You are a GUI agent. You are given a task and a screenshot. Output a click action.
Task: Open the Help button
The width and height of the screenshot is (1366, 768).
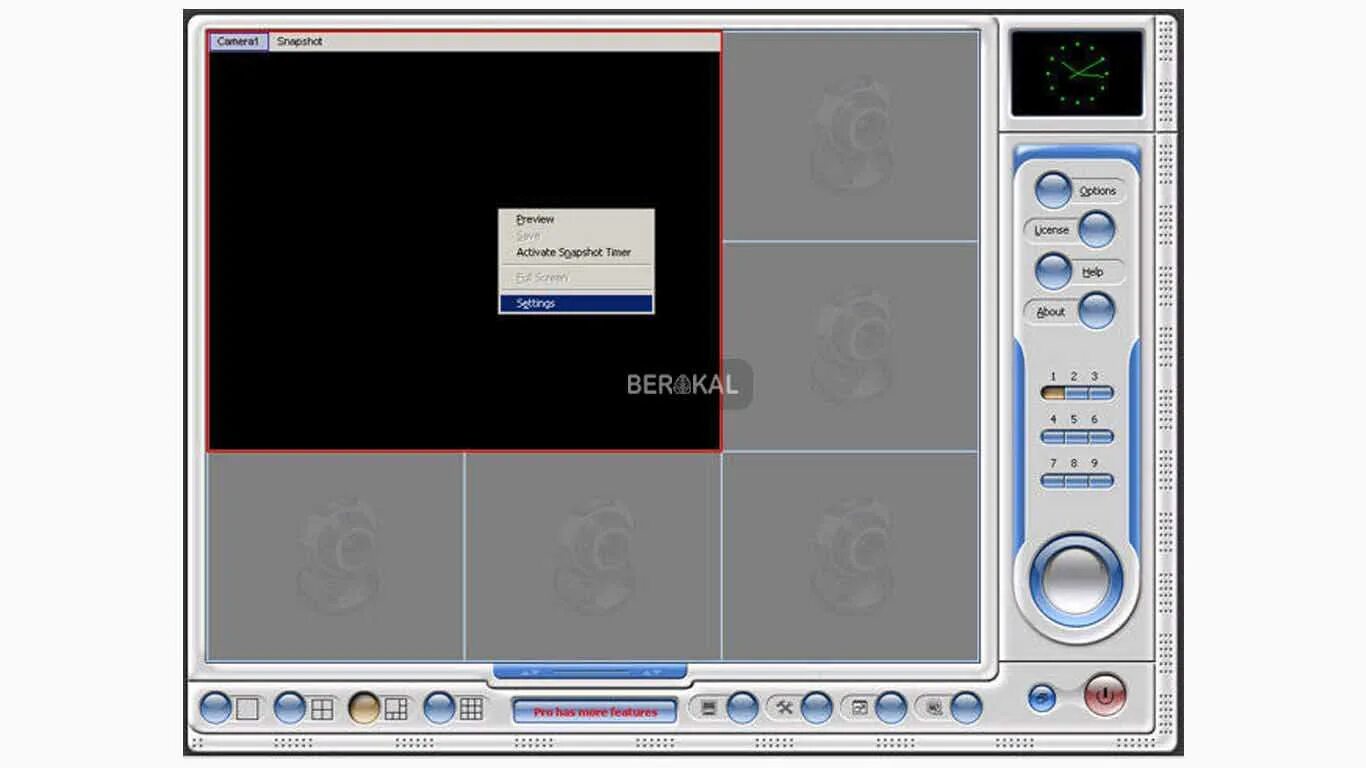pyautogui.click(x=1053, y=271)
